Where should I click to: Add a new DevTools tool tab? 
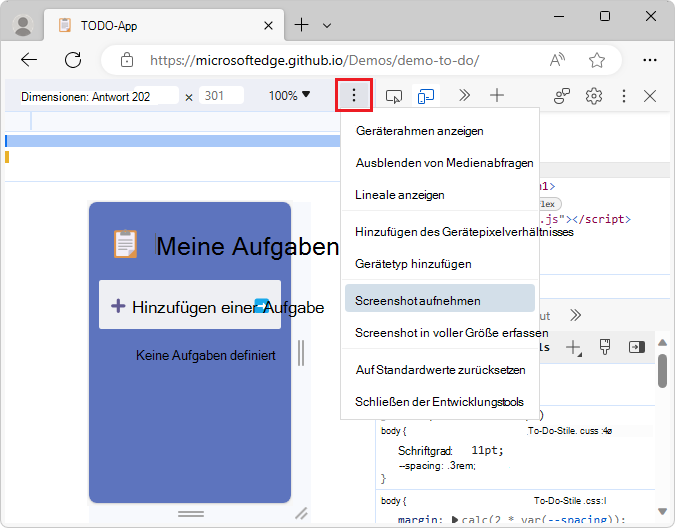point(497,95)
